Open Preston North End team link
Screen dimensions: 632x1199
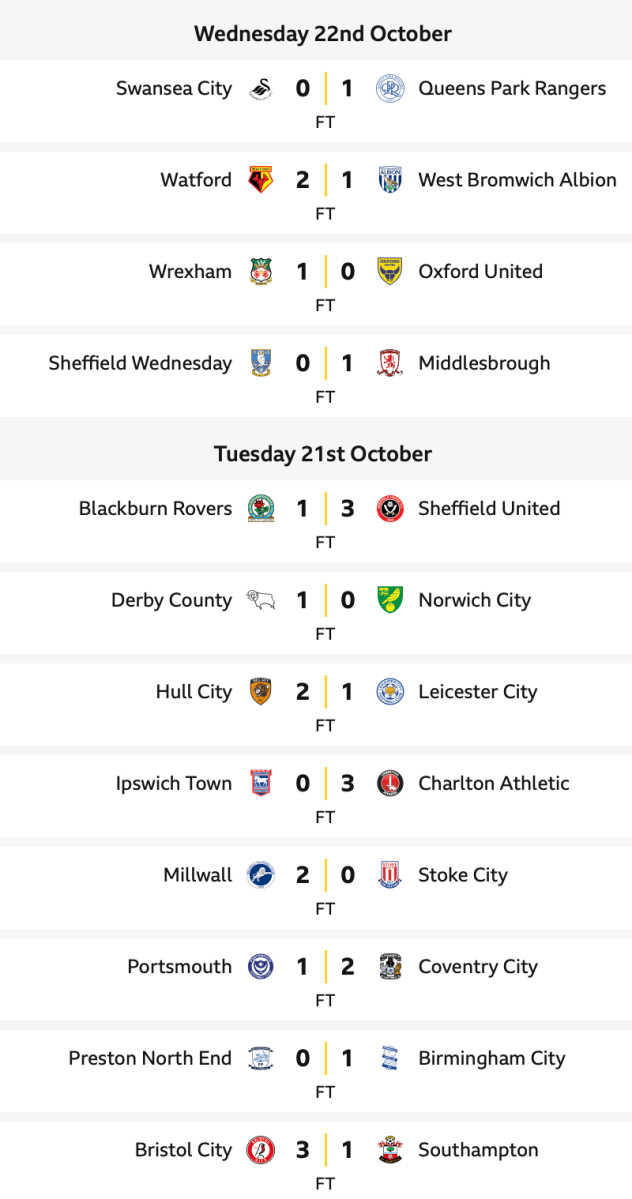click(150, 1059)
